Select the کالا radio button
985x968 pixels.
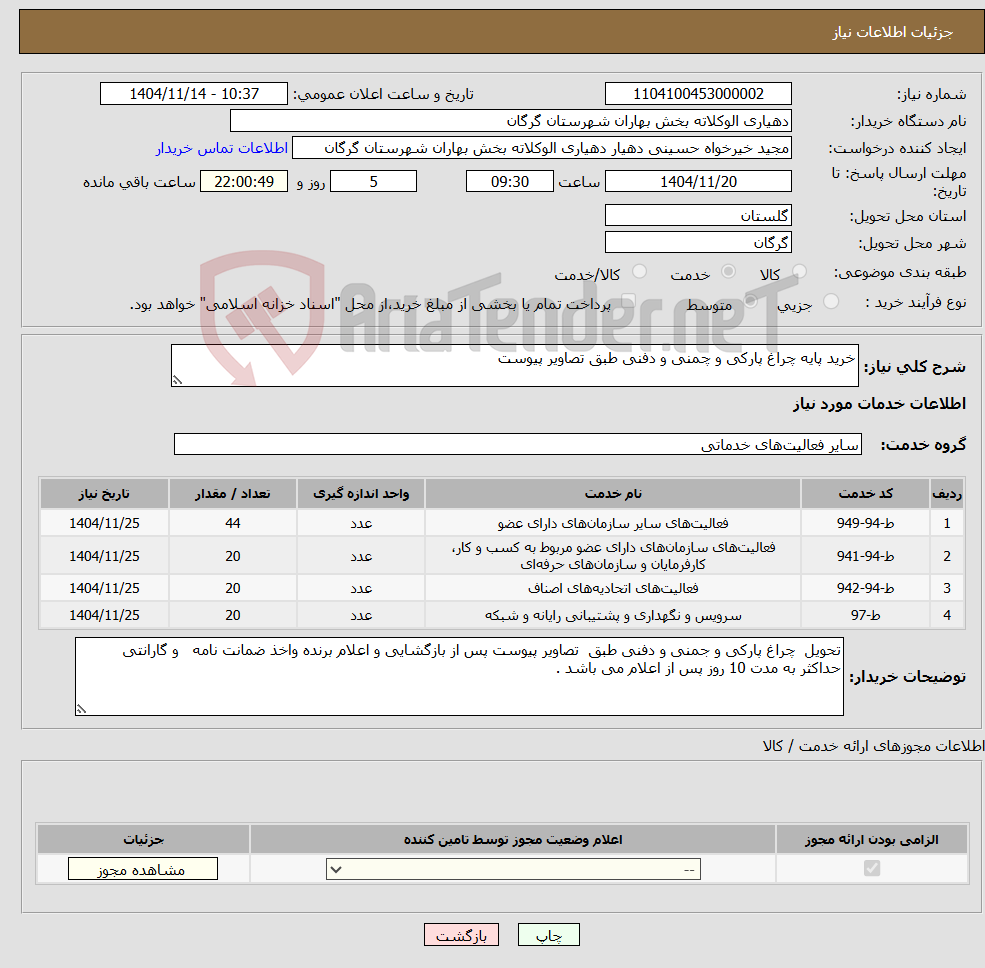point(799,271)
